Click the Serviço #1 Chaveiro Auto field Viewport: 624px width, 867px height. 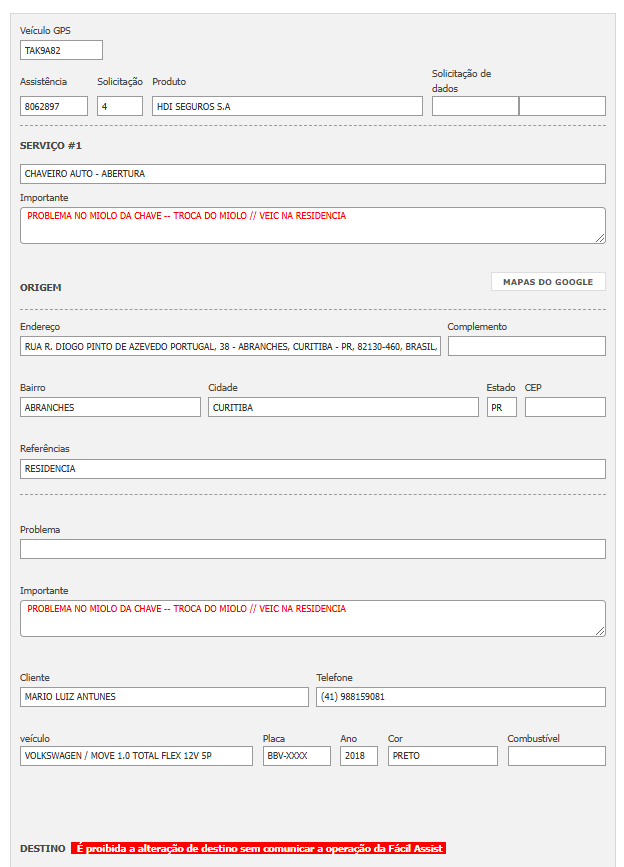point(312,174)
